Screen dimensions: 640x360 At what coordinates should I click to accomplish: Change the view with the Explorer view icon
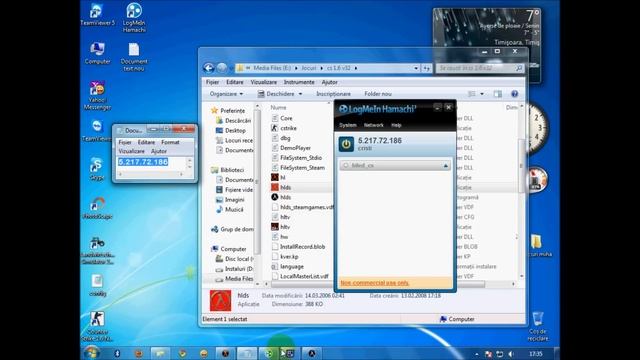click(x=472, y=94)
